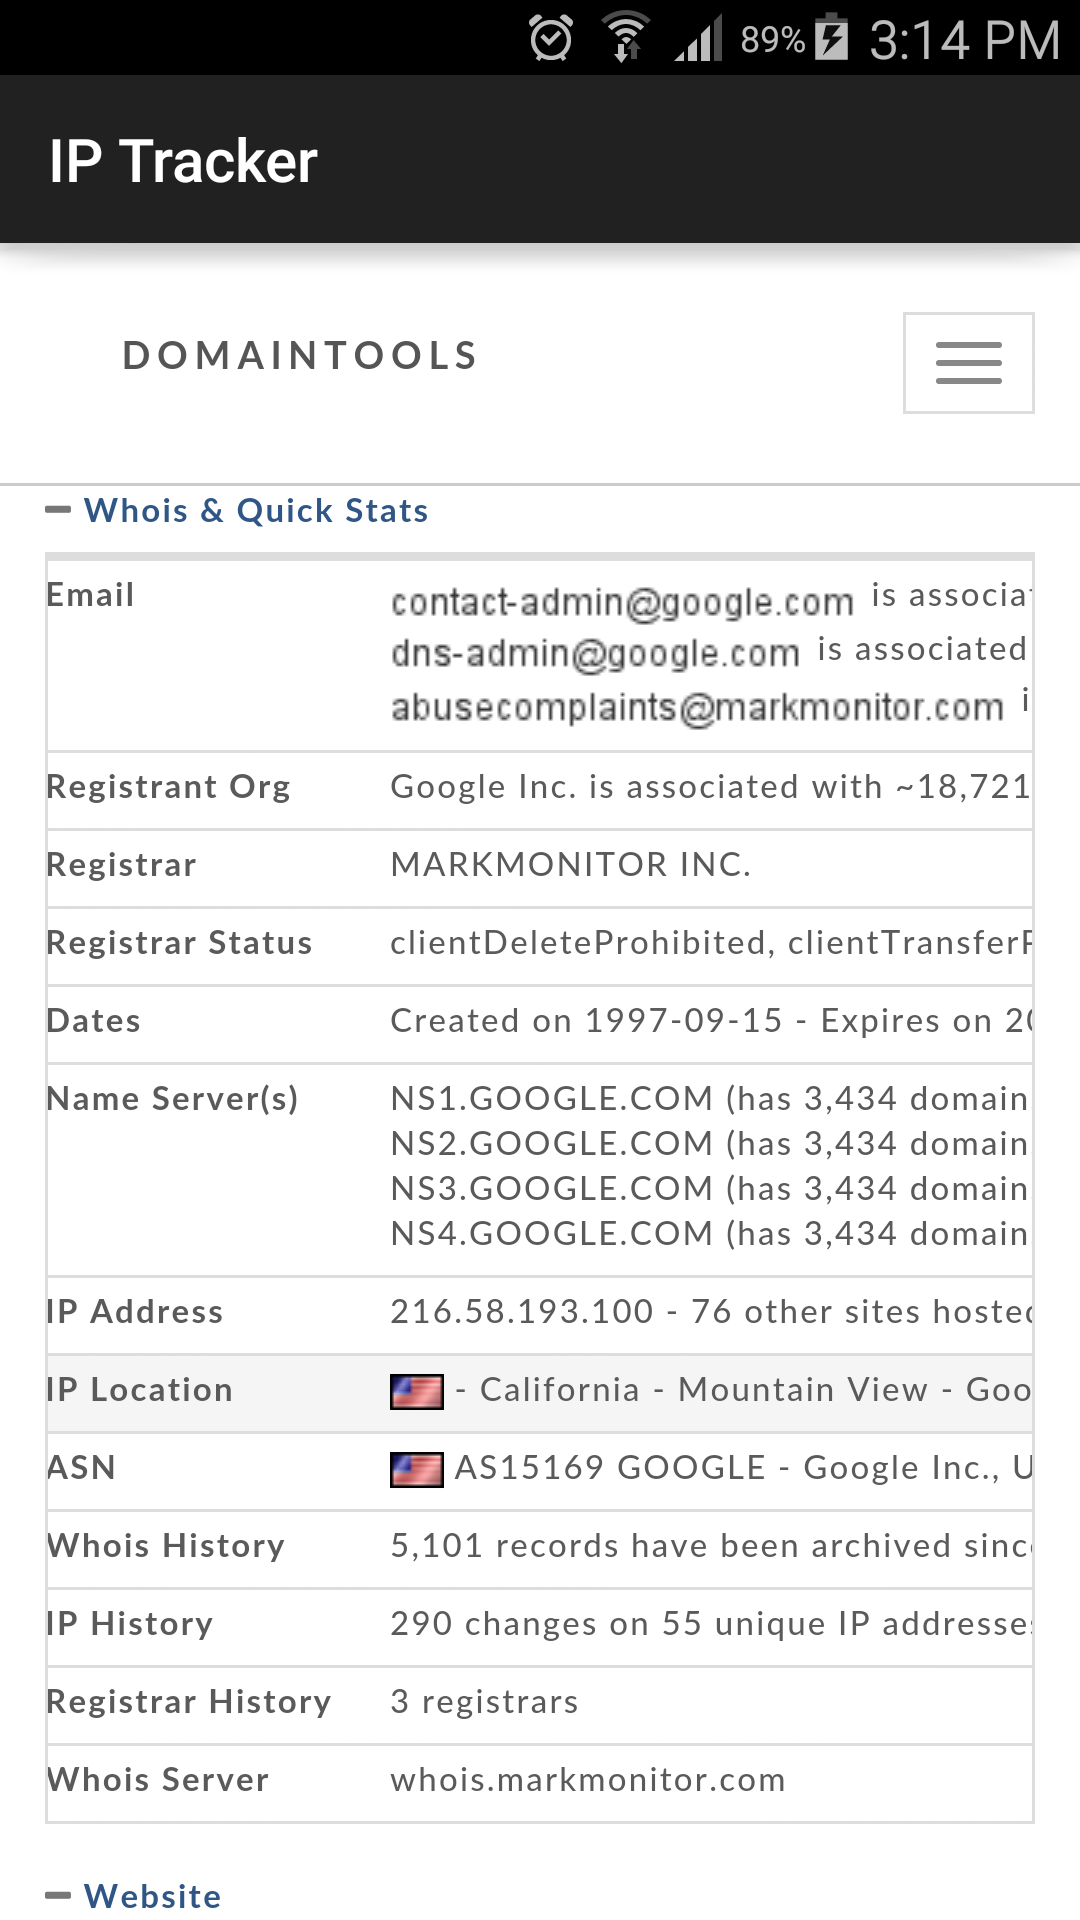Open dns-admin@google.com email link
Screen dimensions: 1080x1920
[x=595, y=653]
